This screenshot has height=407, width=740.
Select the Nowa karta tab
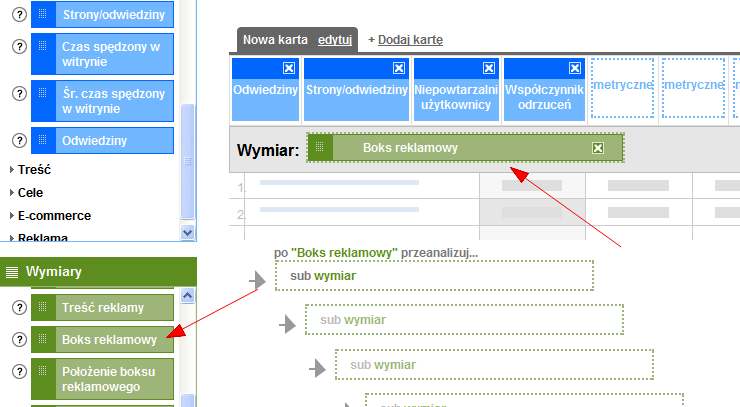tap(276, 39)
